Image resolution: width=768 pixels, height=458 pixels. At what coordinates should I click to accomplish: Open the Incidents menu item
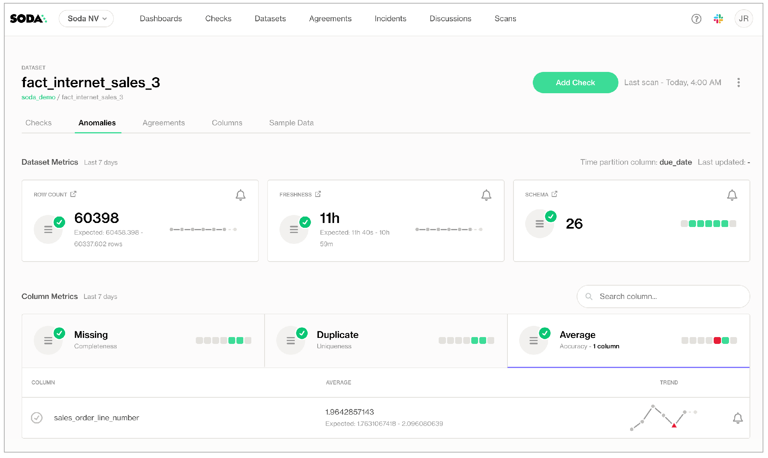390,19
